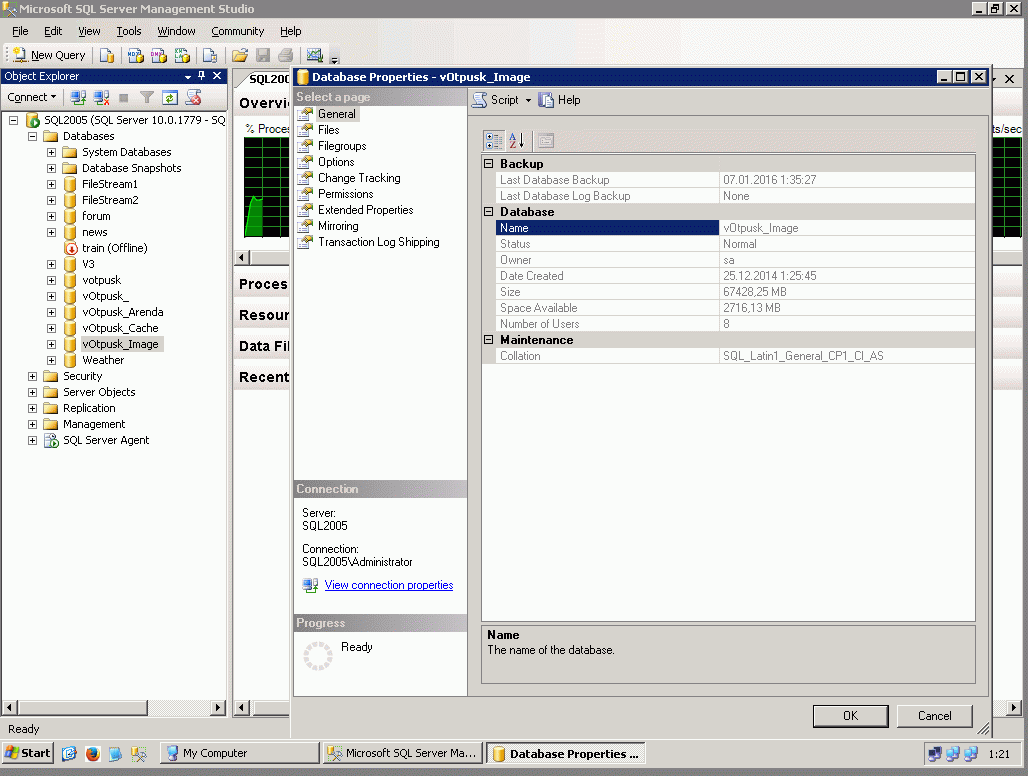1028x776 pixels.
Task: Click the Windows Start button
Action: pos(28,753)
